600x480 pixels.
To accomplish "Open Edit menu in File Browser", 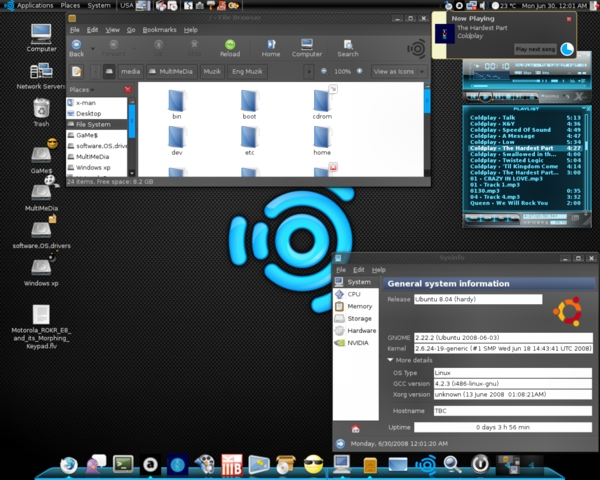I will (x=92, y=30).
